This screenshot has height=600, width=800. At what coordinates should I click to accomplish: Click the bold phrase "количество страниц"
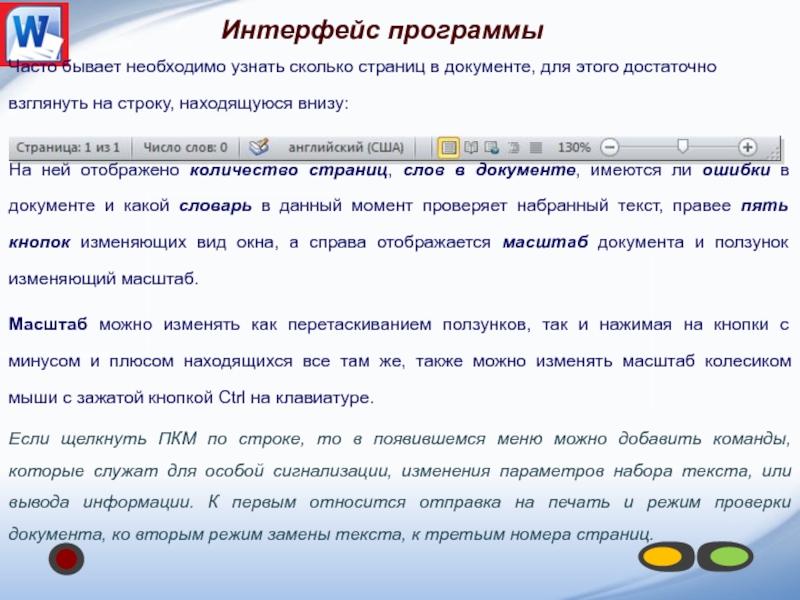pyautogui.click(x=288, y=170)
